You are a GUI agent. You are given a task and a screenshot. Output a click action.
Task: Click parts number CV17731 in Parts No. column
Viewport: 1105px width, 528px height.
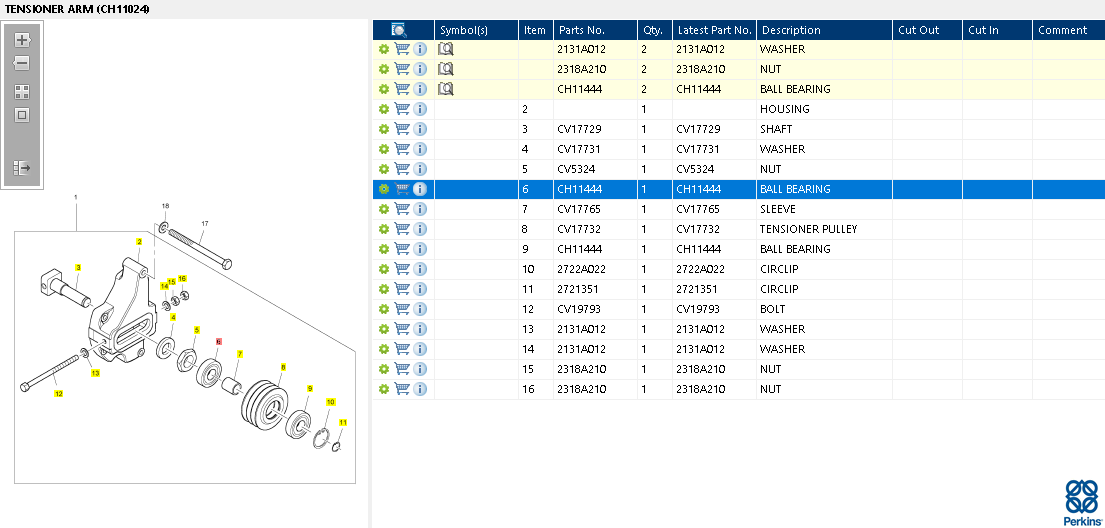(x=581, y=149)
